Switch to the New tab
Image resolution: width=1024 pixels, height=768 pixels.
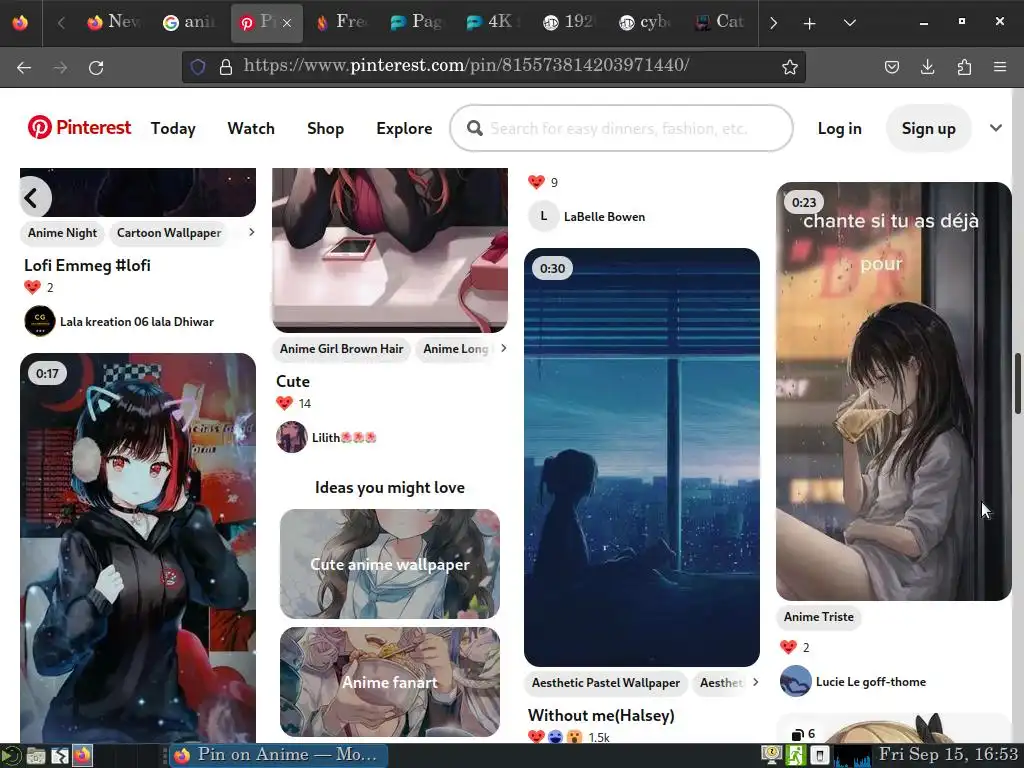(114, 23)
